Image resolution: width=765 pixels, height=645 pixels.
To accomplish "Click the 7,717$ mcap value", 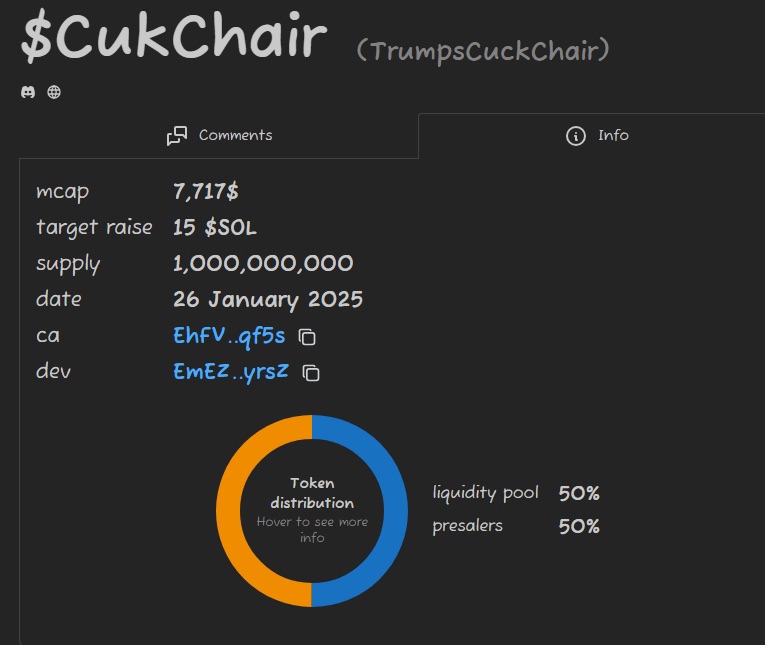I will [x=206, y=192].
